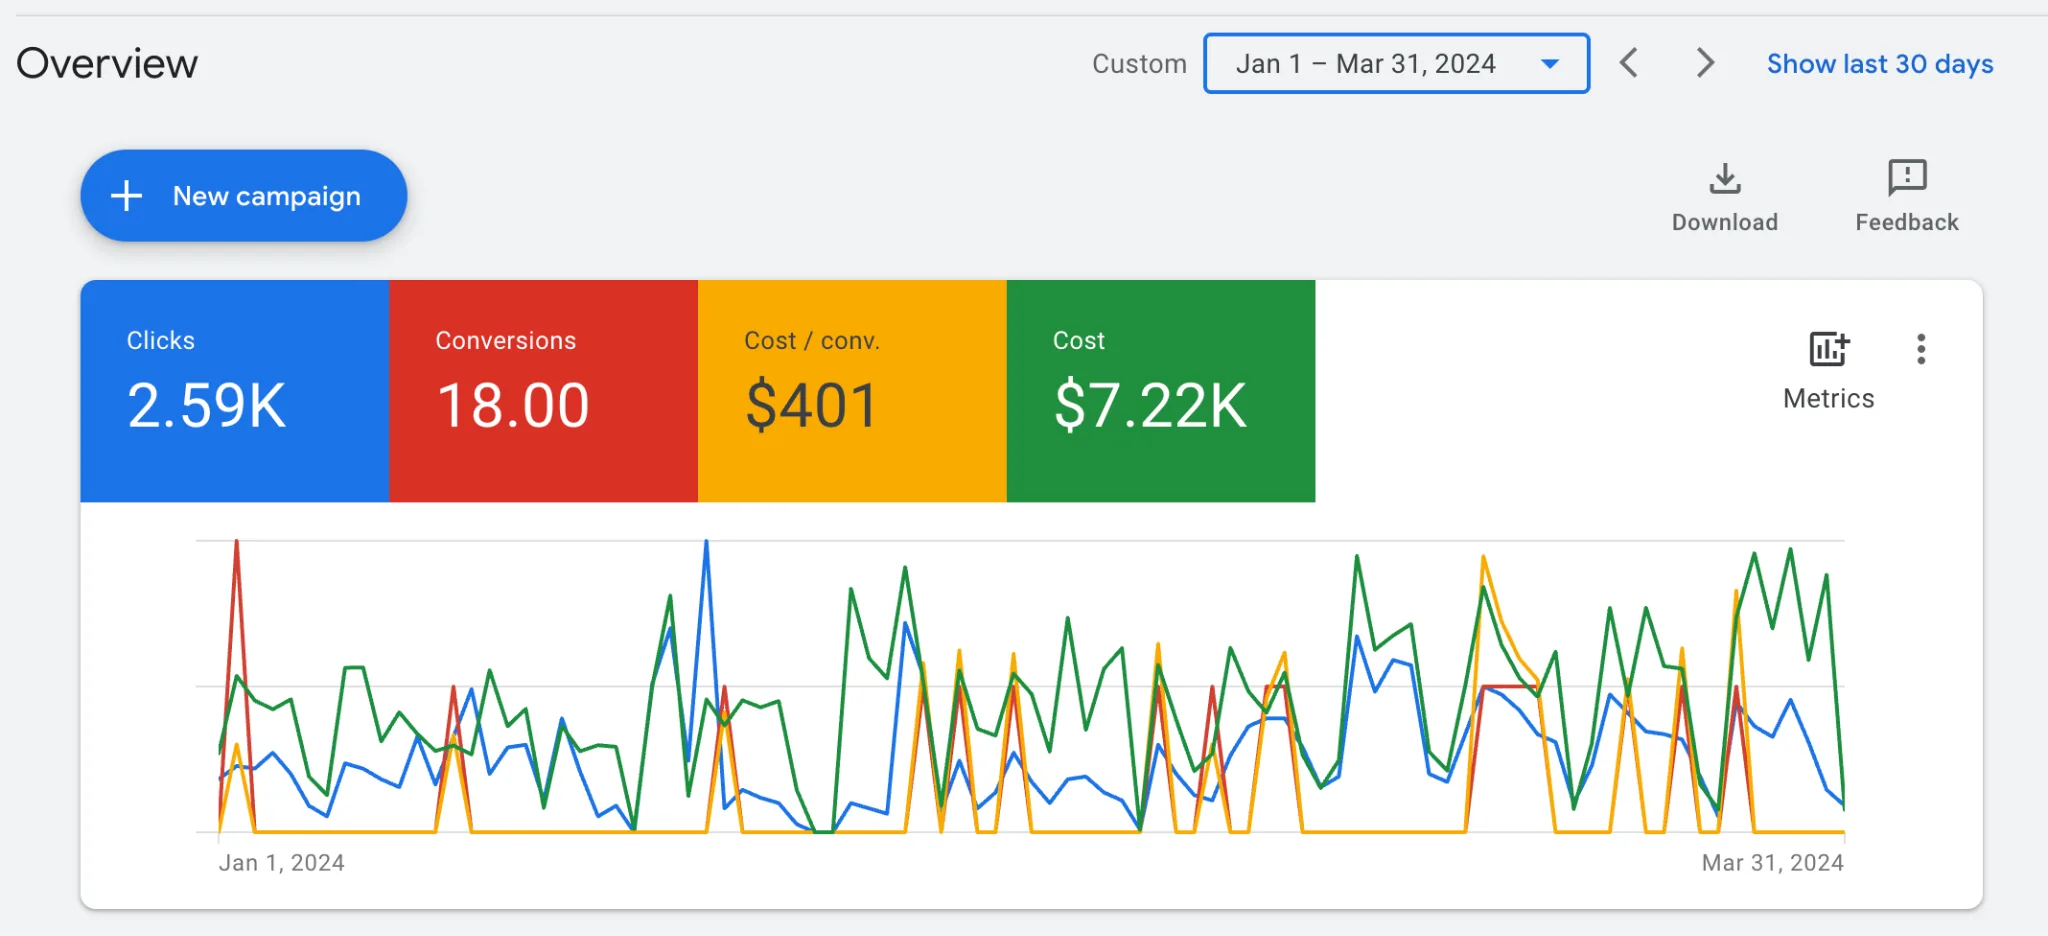
Task: Open the Jan 1 – Mar 31, 2024 date picker
Action: [1396, 63]
